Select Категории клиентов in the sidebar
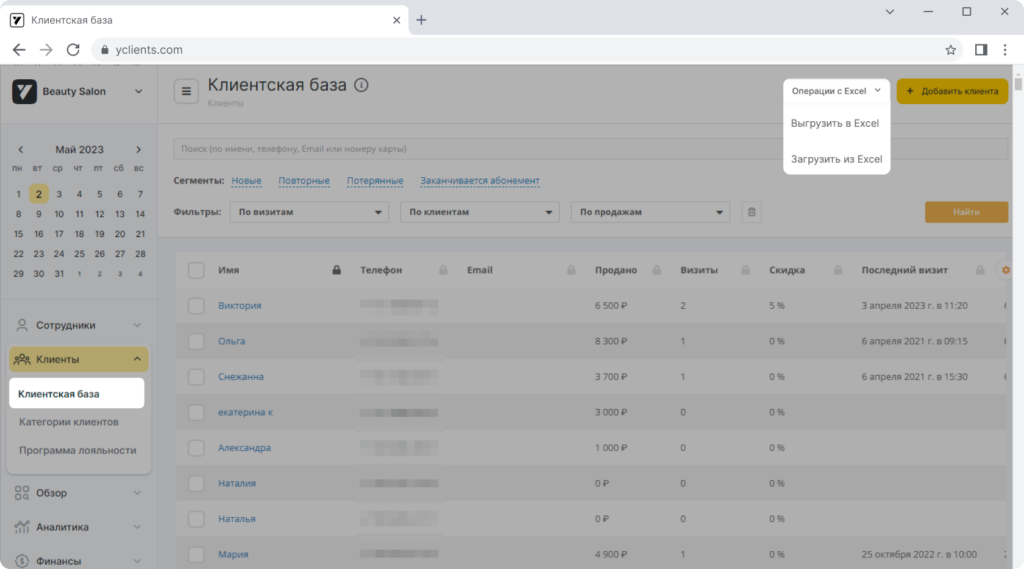 click(69, 422)
